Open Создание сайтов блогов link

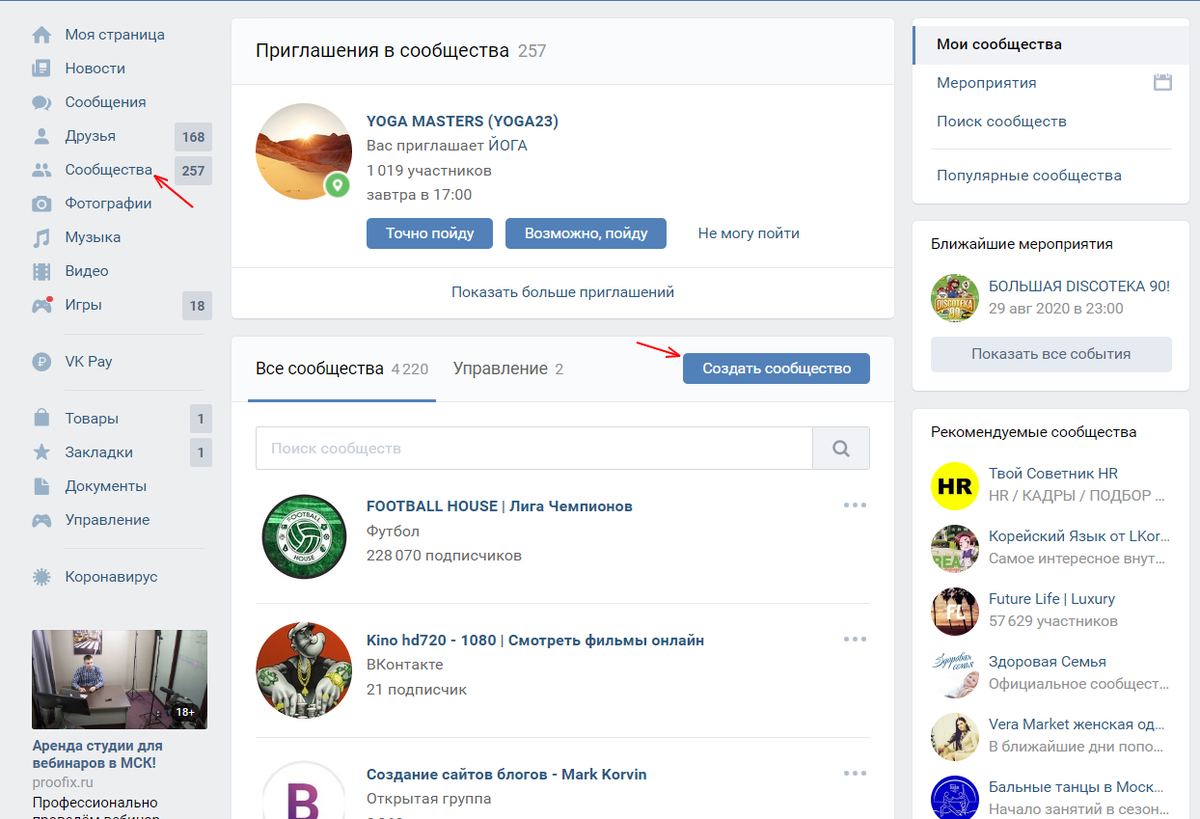(506, 774)
